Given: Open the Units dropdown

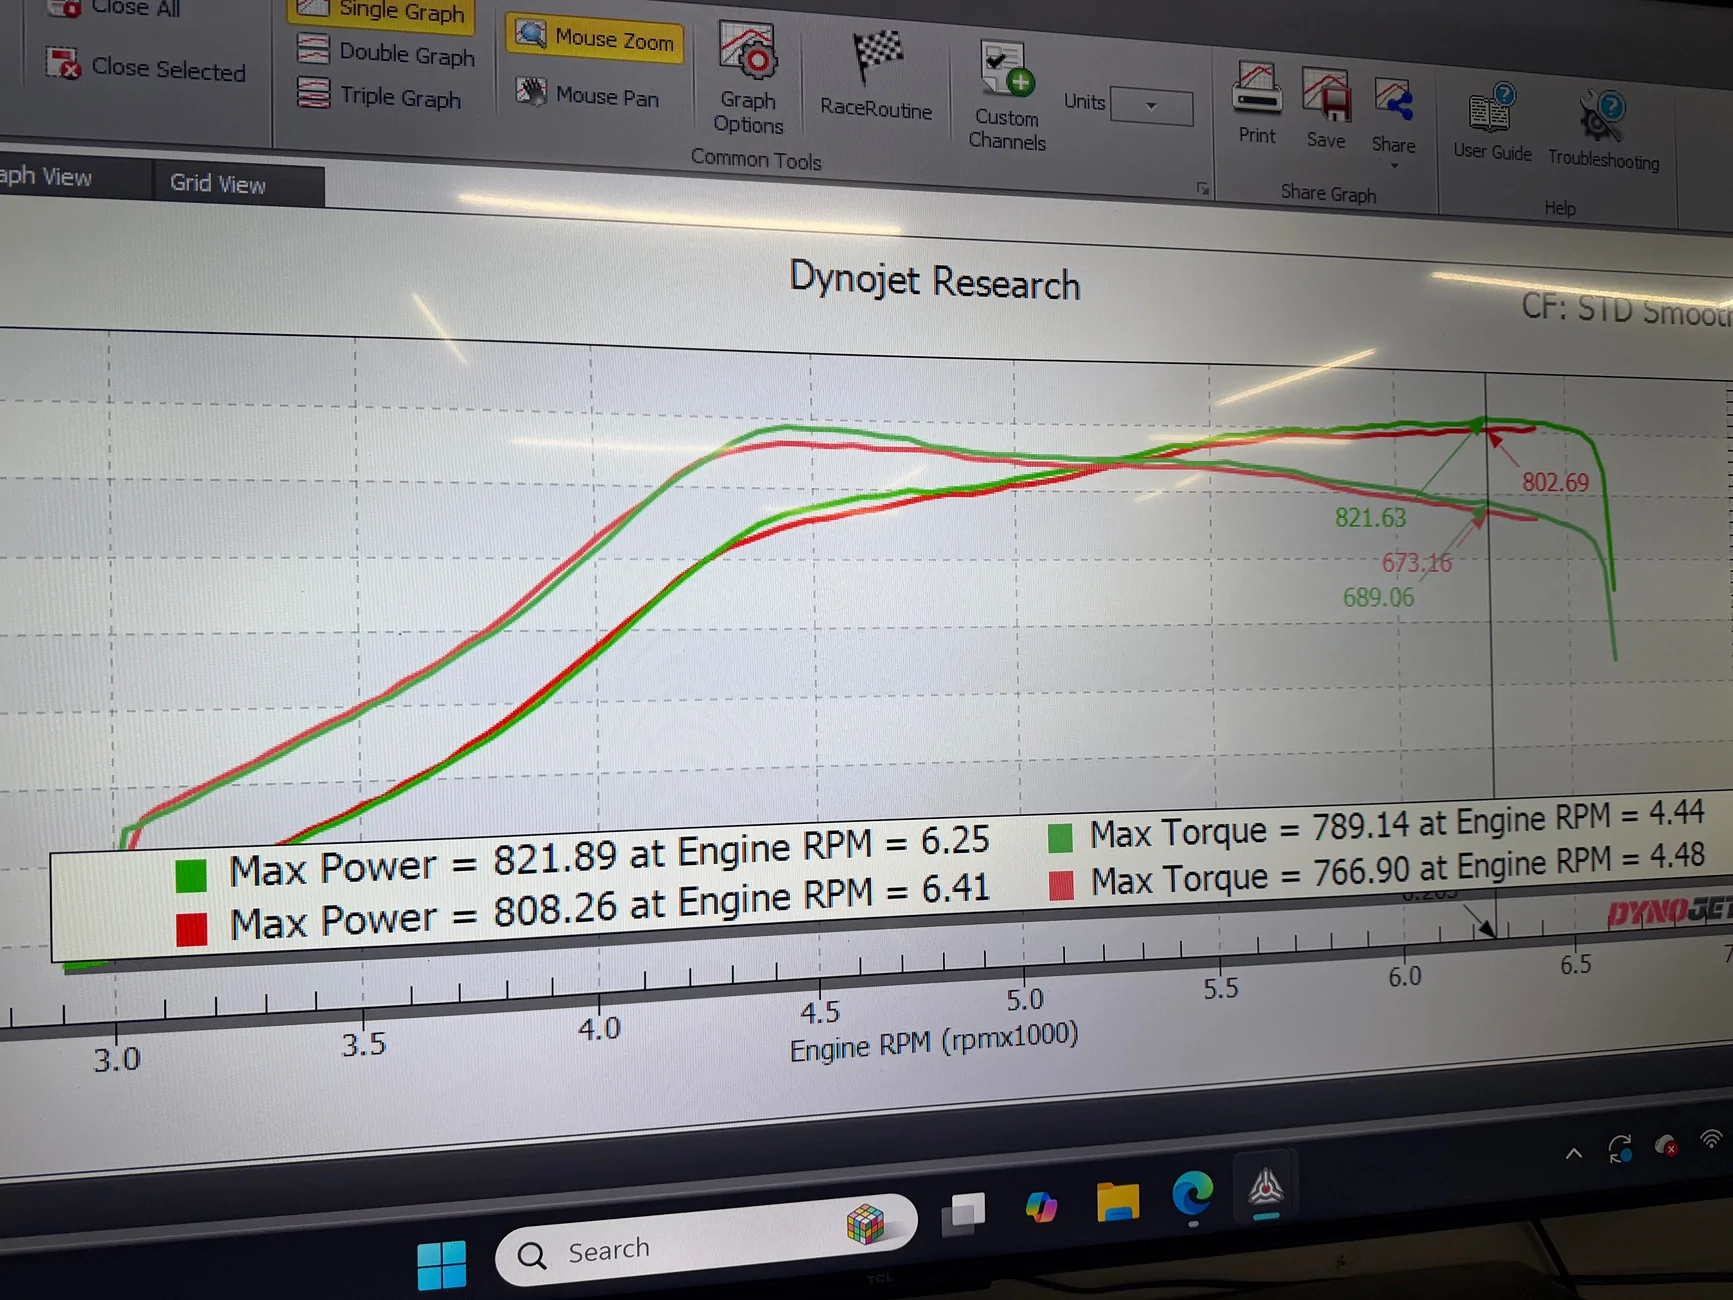Looking at the screenshot, I should coord(1152,106).
